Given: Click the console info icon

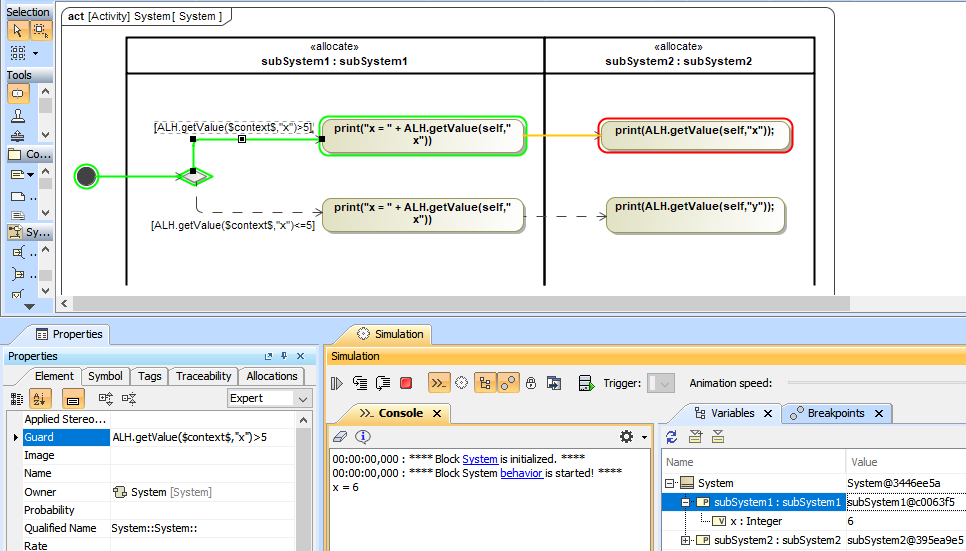Looking at the screenshot, I should click(363, 437).
